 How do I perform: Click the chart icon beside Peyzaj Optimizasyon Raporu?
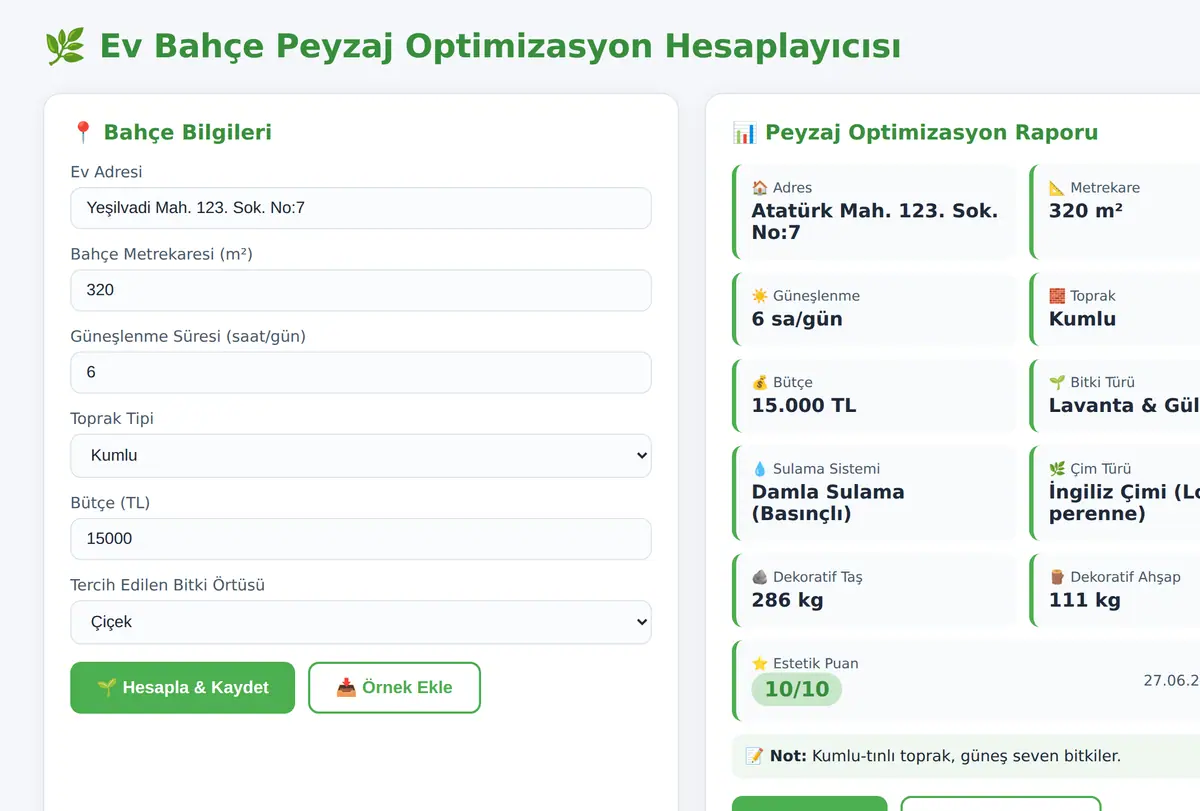coord(744,132)
